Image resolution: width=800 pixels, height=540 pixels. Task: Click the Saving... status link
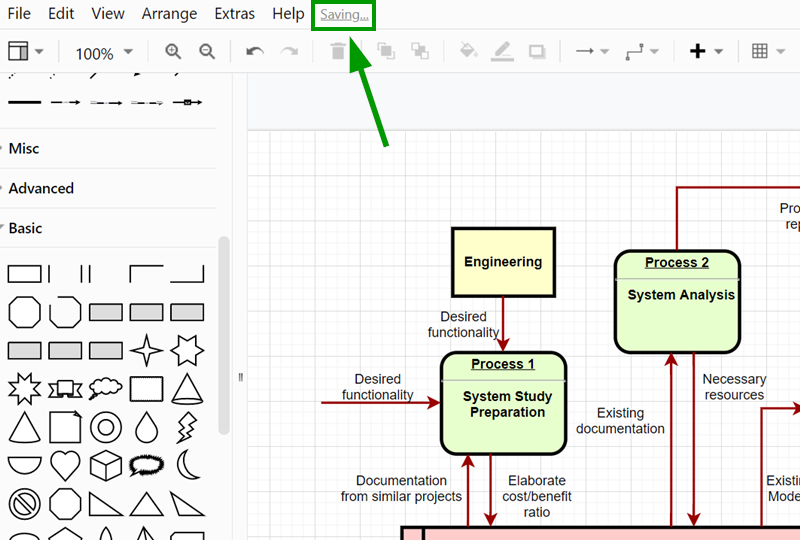tap(344, 15)
